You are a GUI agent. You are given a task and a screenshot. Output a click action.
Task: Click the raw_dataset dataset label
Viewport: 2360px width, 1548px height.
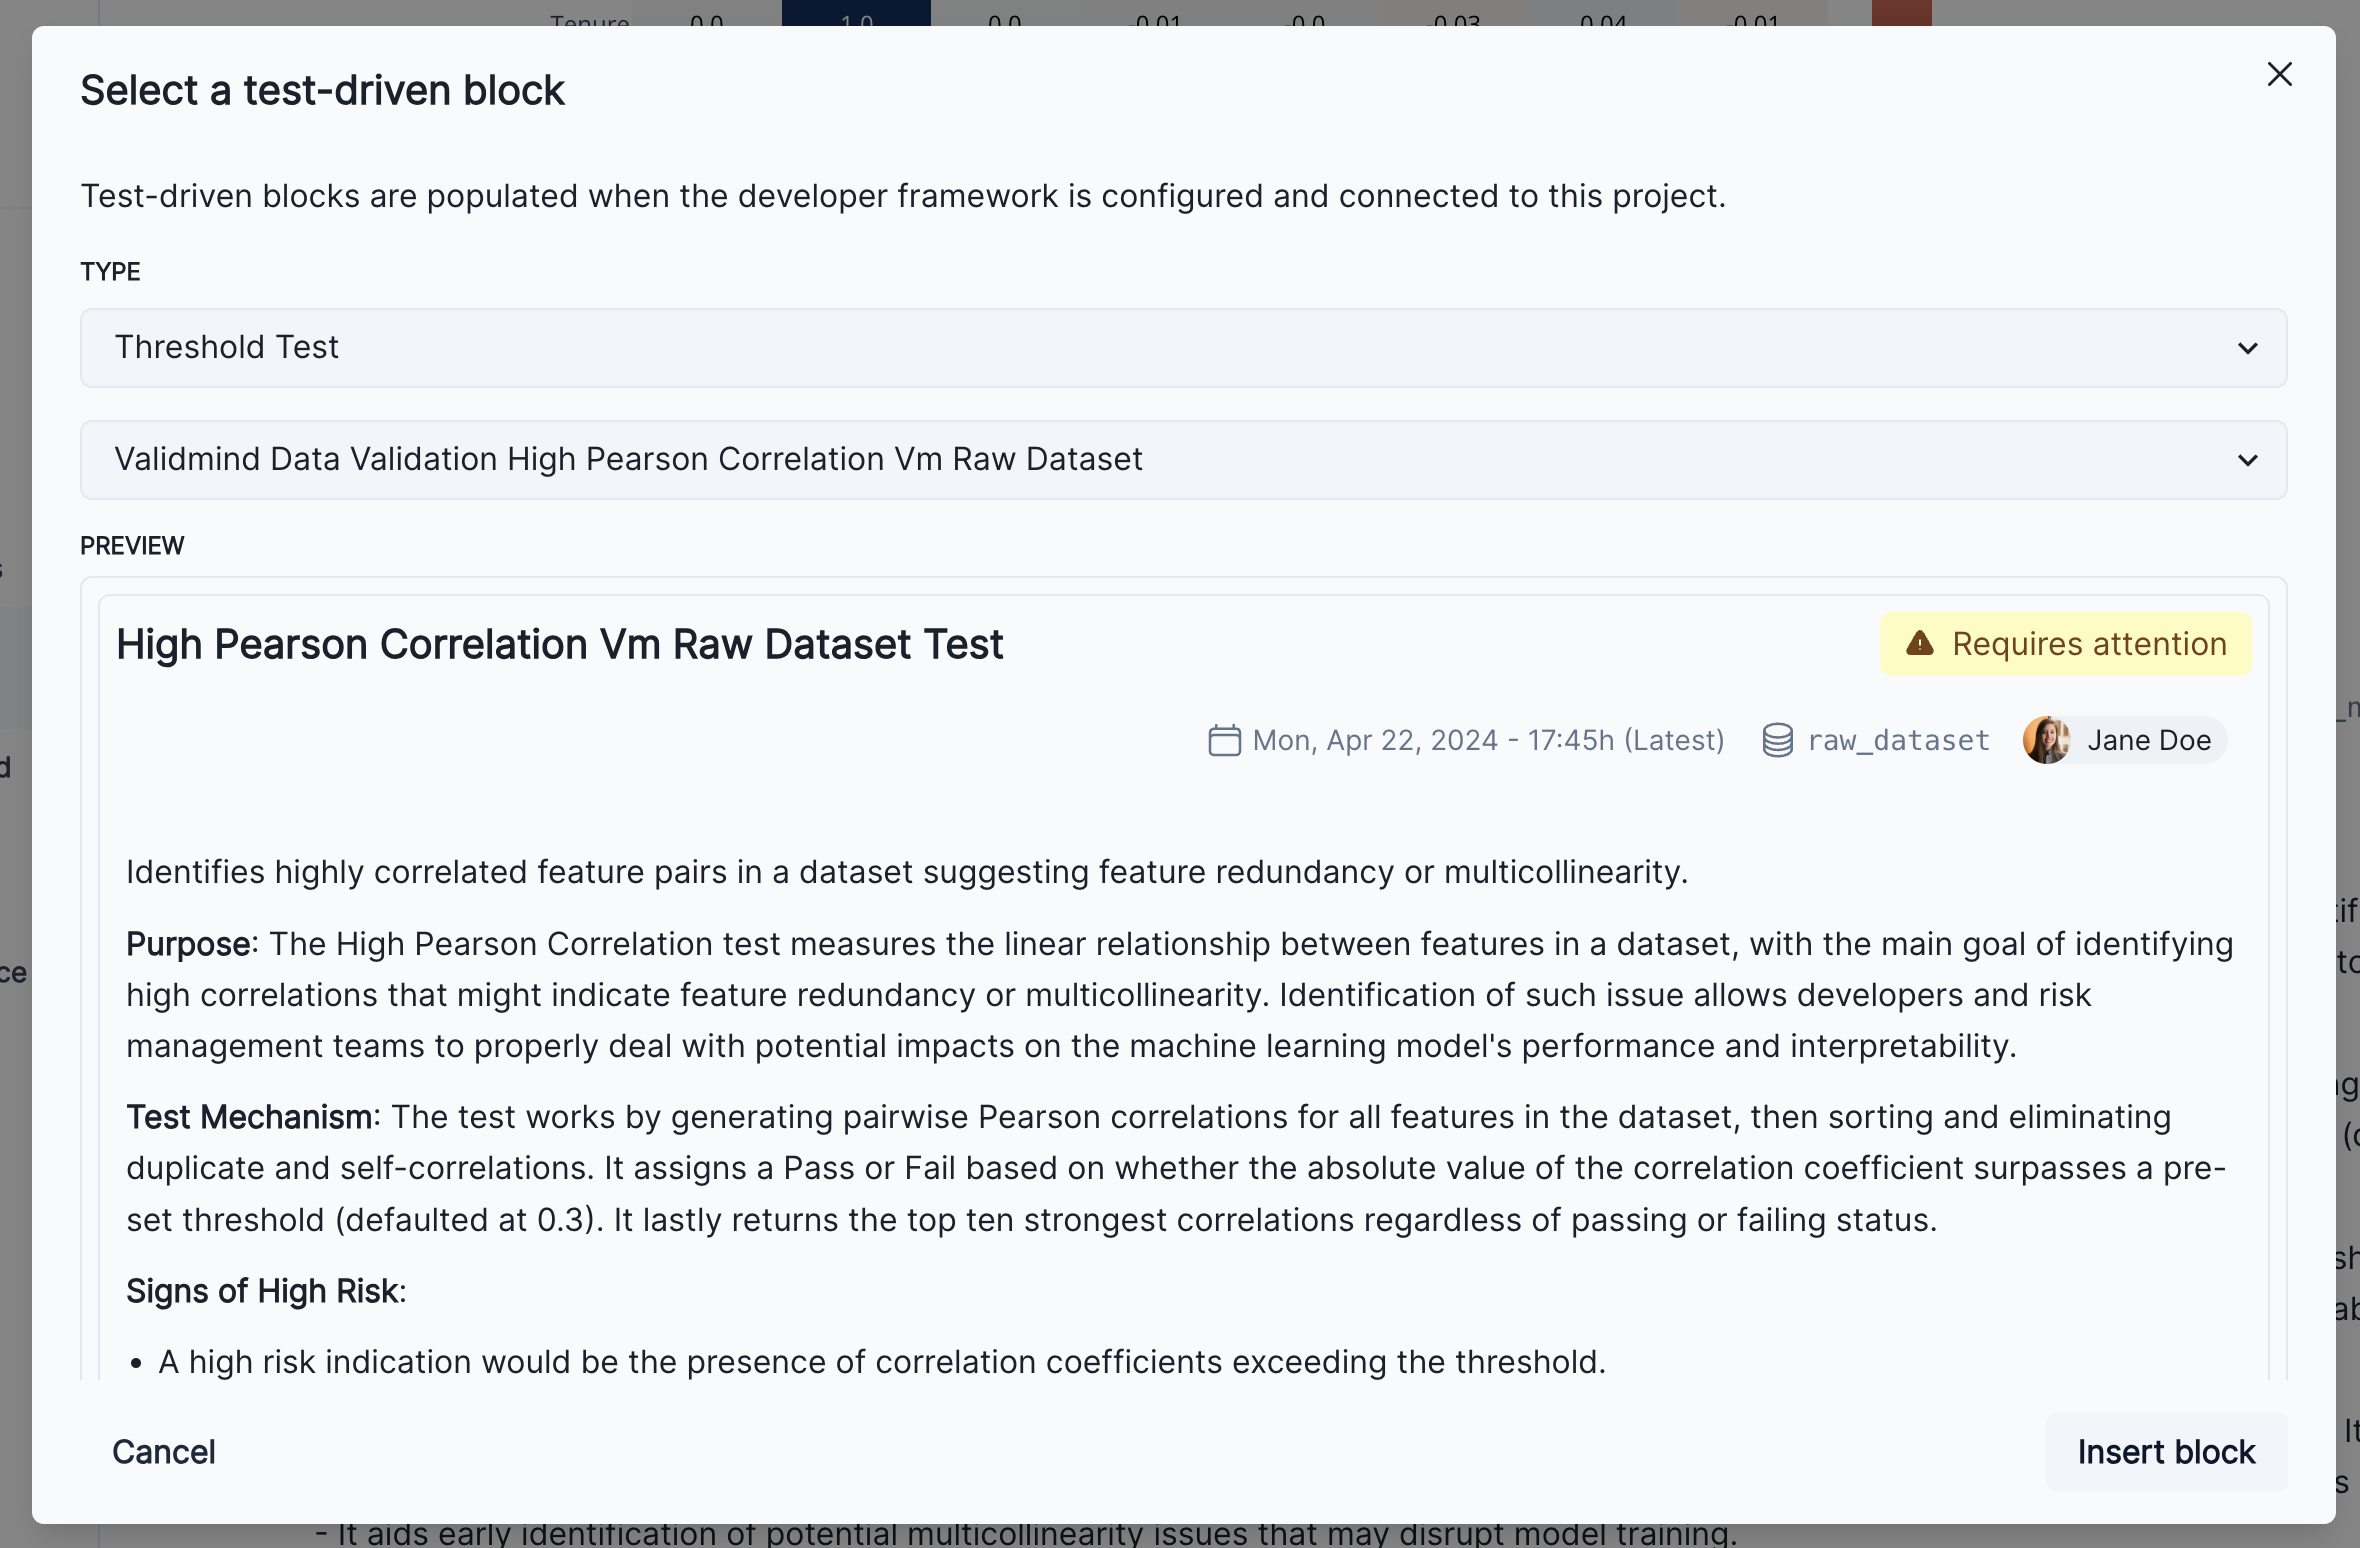click(1898, 740)
